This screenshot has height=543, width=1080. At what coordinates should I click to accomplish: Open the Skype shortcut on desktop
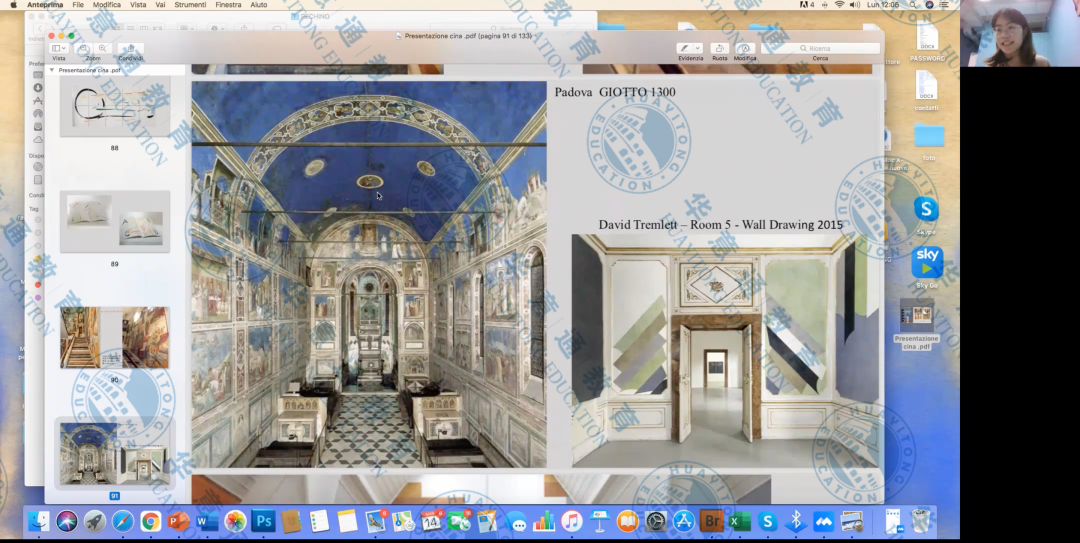tap(926, 209)
